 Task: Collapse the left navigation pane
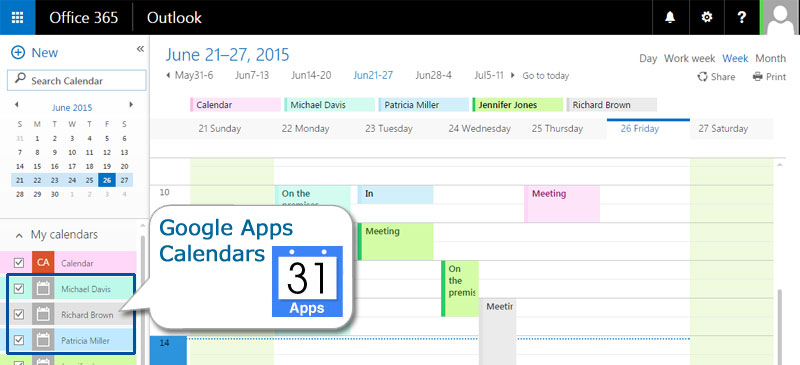[x=140, y=49]
